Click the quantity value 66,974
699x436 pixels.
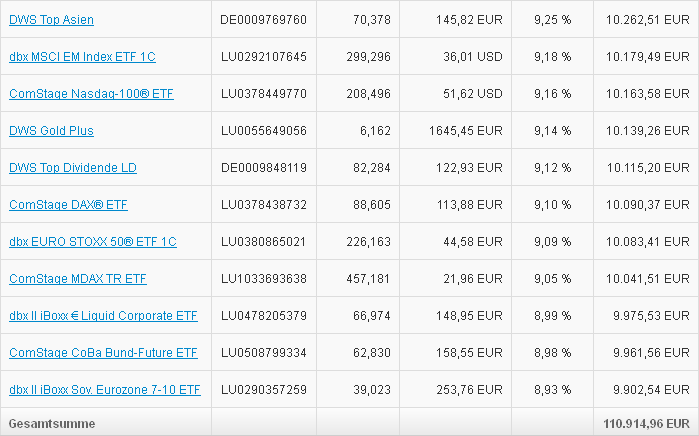click(x=372, y=316)
